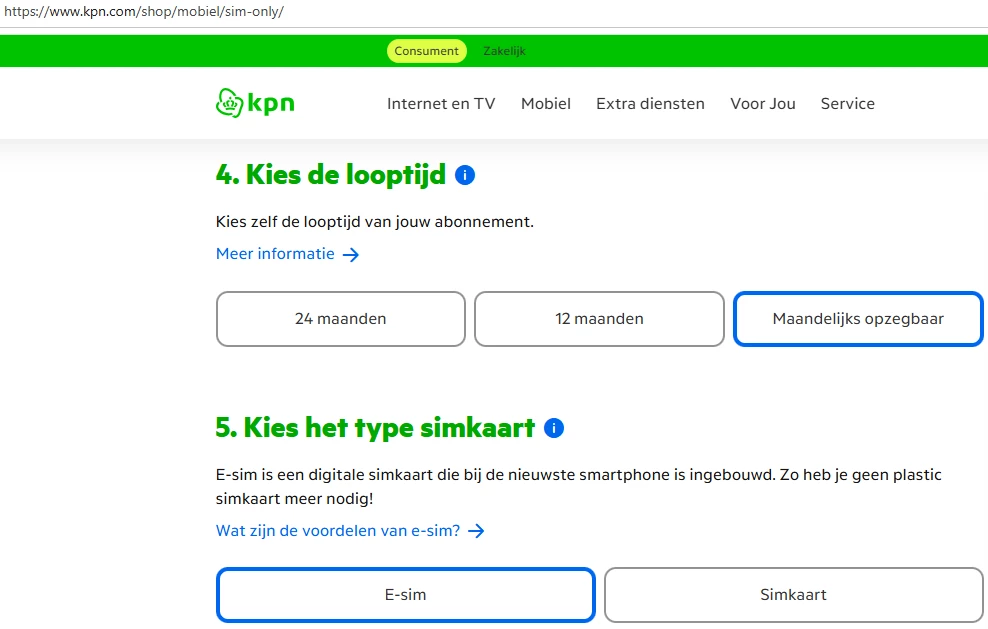
Task: Click arrow icon next to Meer informatie
Action: coord(351,255)
